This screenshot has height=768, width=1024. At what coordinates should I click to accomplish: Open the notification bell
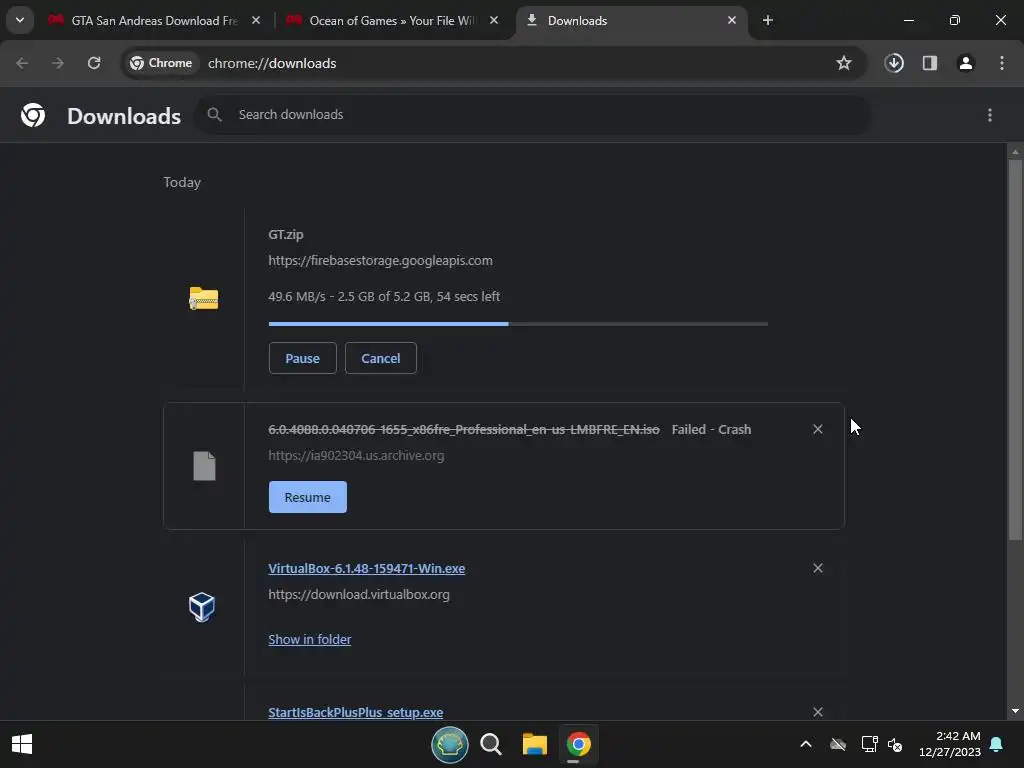pyautogui.click(x=997, y=744)
